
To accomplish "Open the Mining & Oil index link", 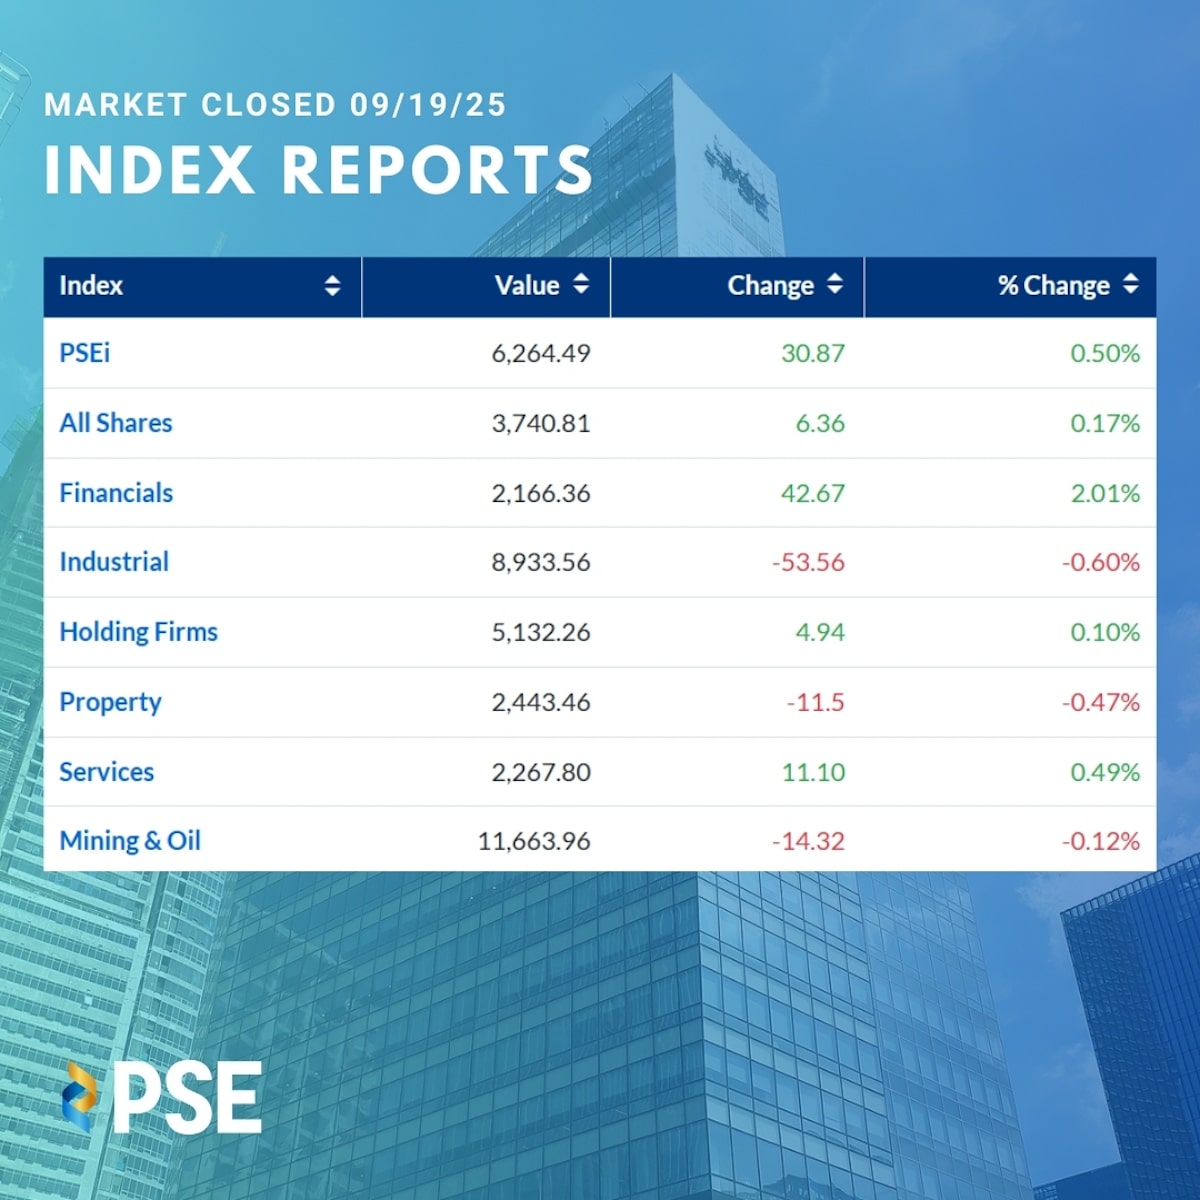I will 130,841.
